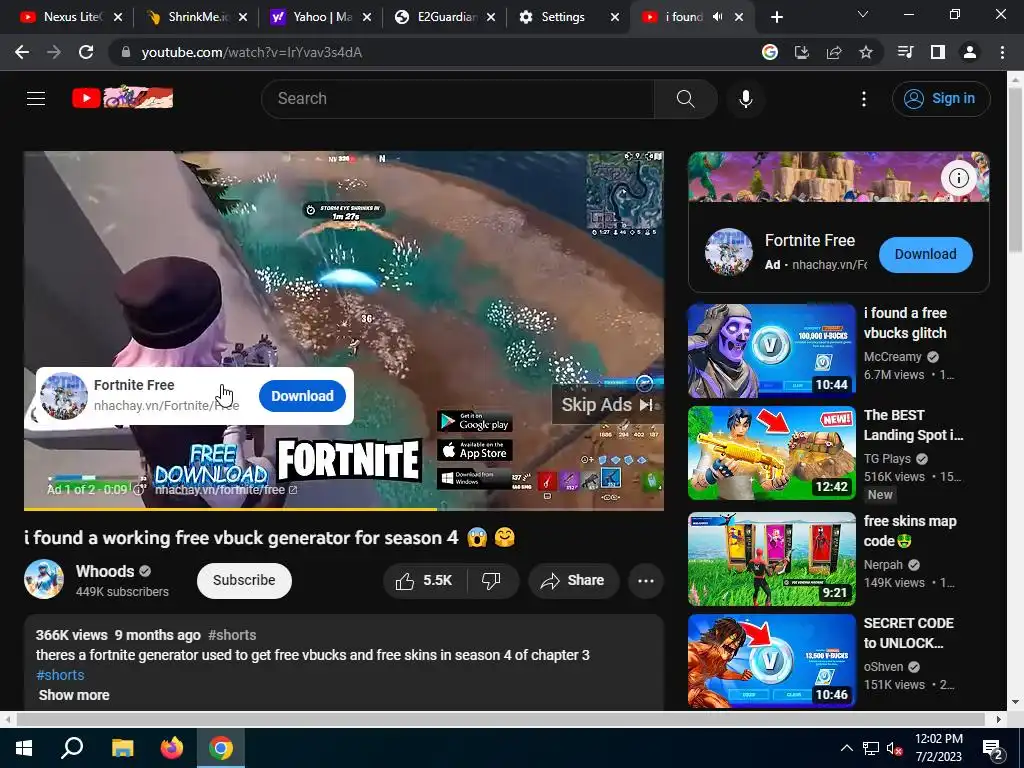Click the Sign in button
This screenshot has width=1024, height=768.
941,99
